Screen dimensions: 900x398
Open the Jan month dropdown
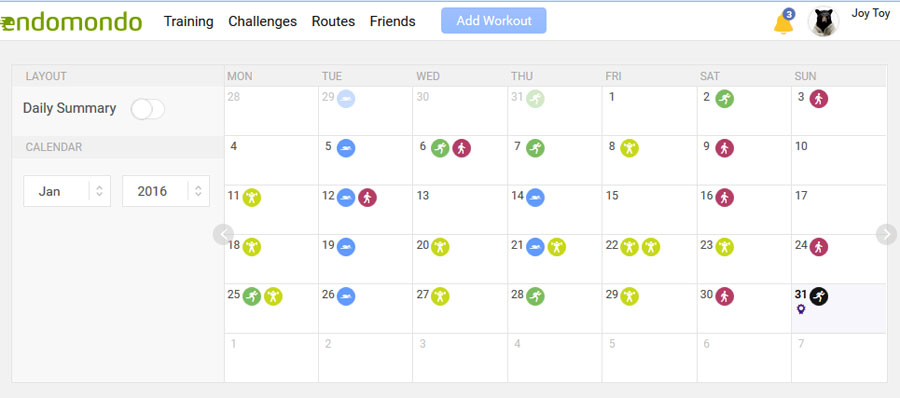click(67, 191)
